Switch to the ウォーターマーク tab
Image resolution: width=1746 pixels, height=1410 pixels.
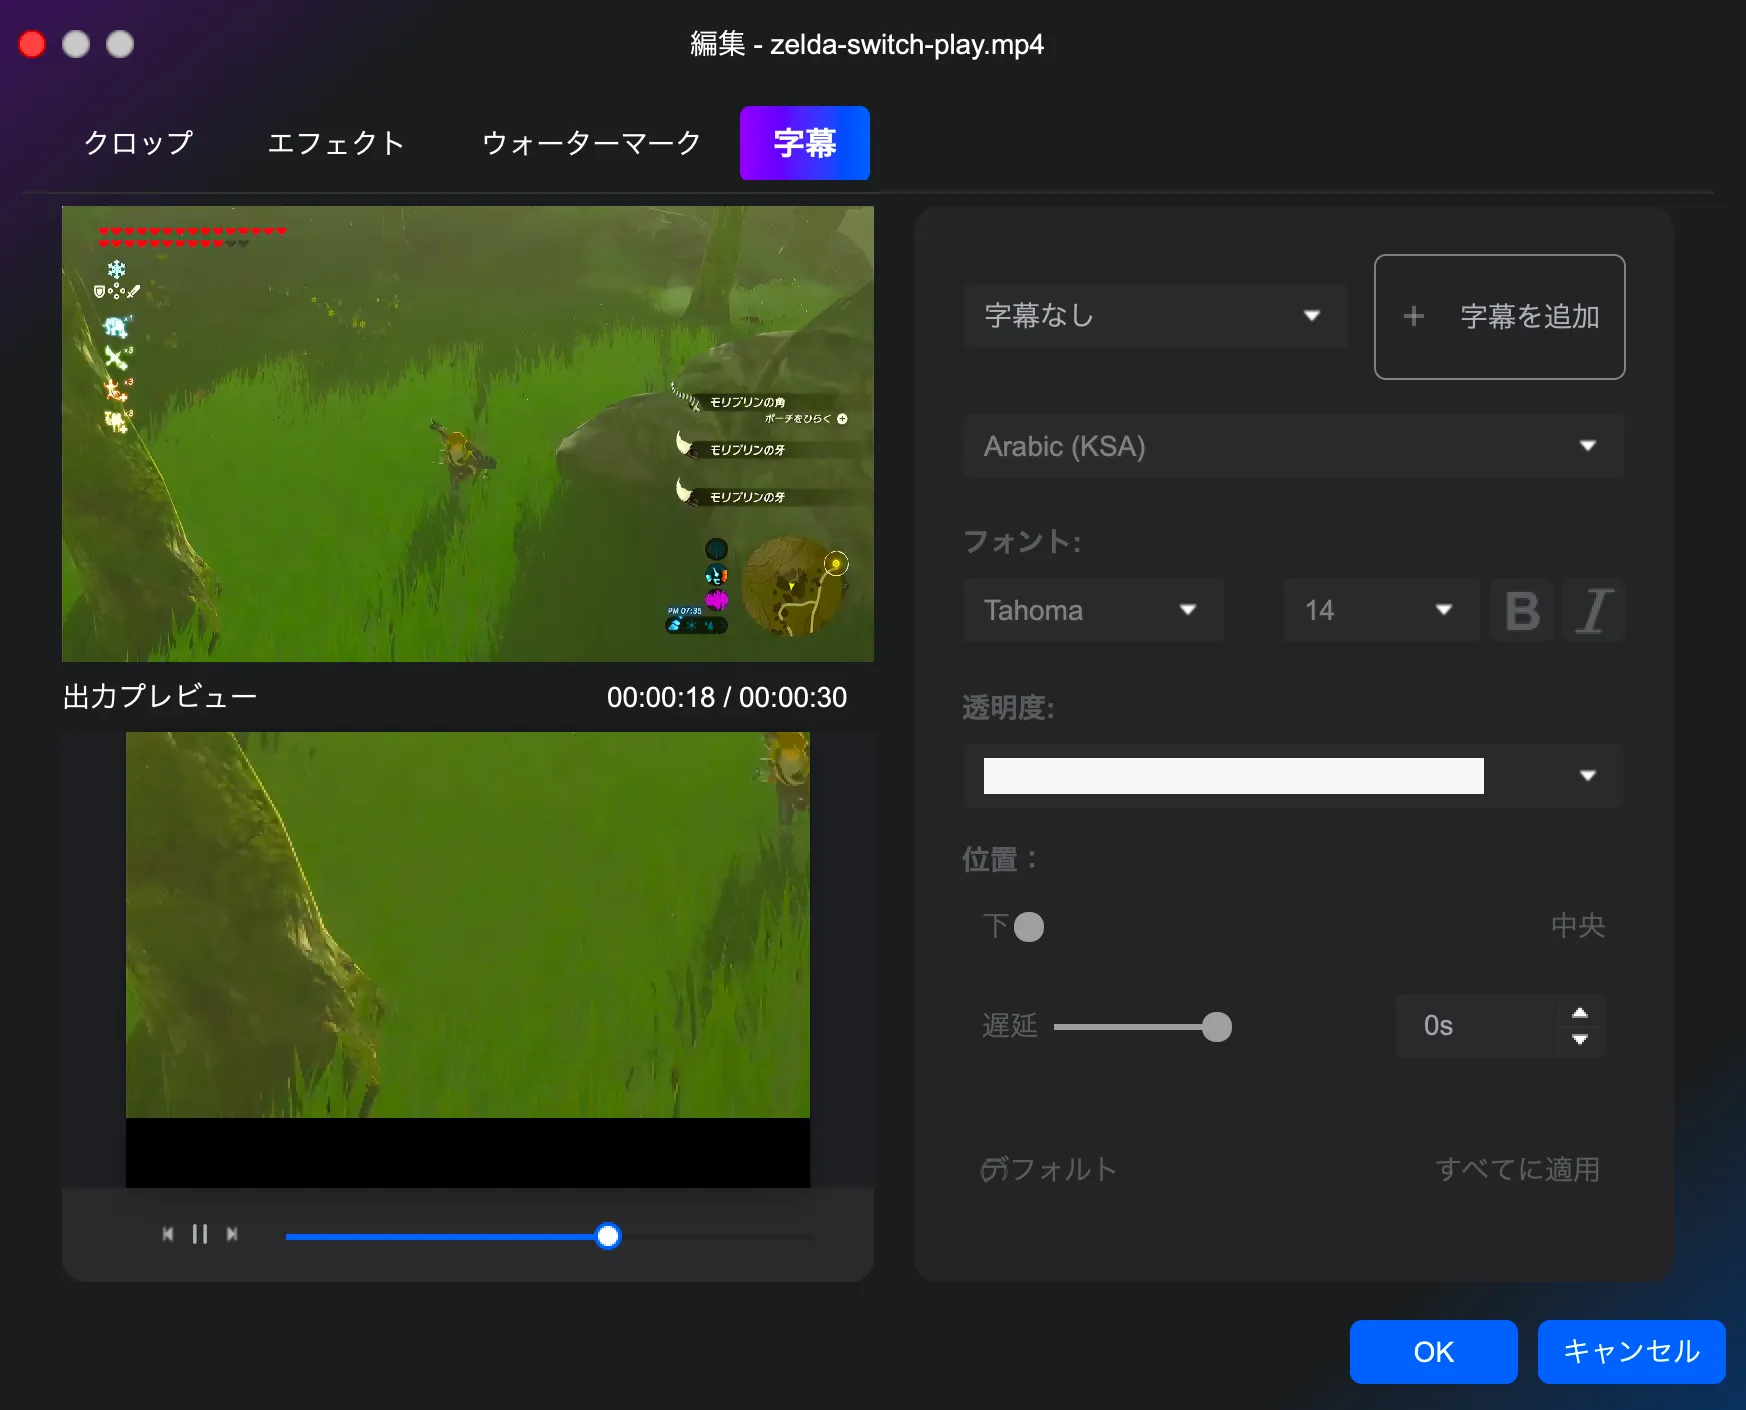[x=591, y=143]
